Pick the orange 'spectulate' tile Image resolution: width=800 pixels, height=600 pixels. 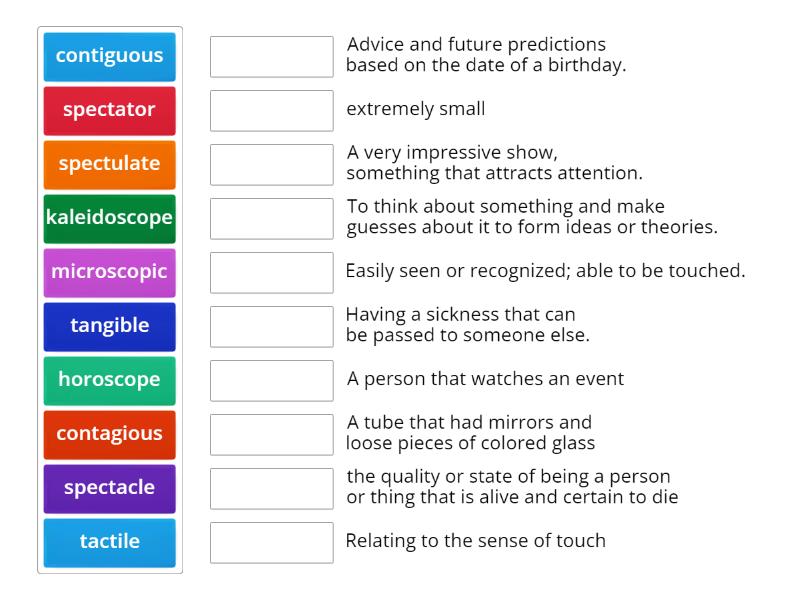(x=110, y=164)
